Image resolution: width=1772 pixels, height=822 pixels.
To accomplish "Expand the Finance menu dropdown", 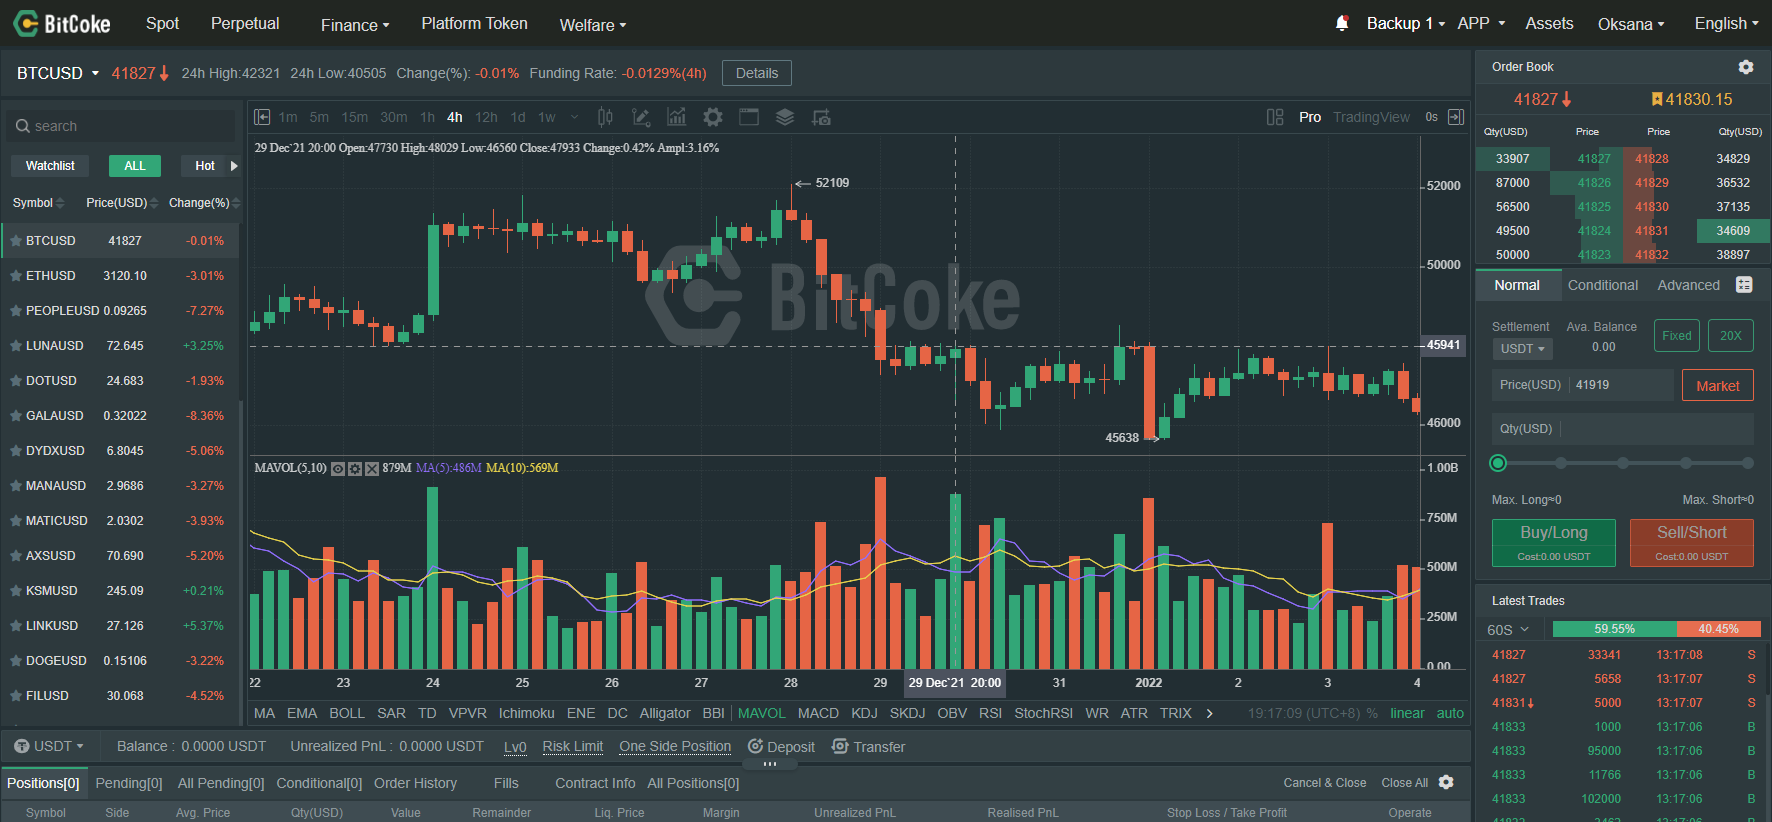I will (355, 24).
